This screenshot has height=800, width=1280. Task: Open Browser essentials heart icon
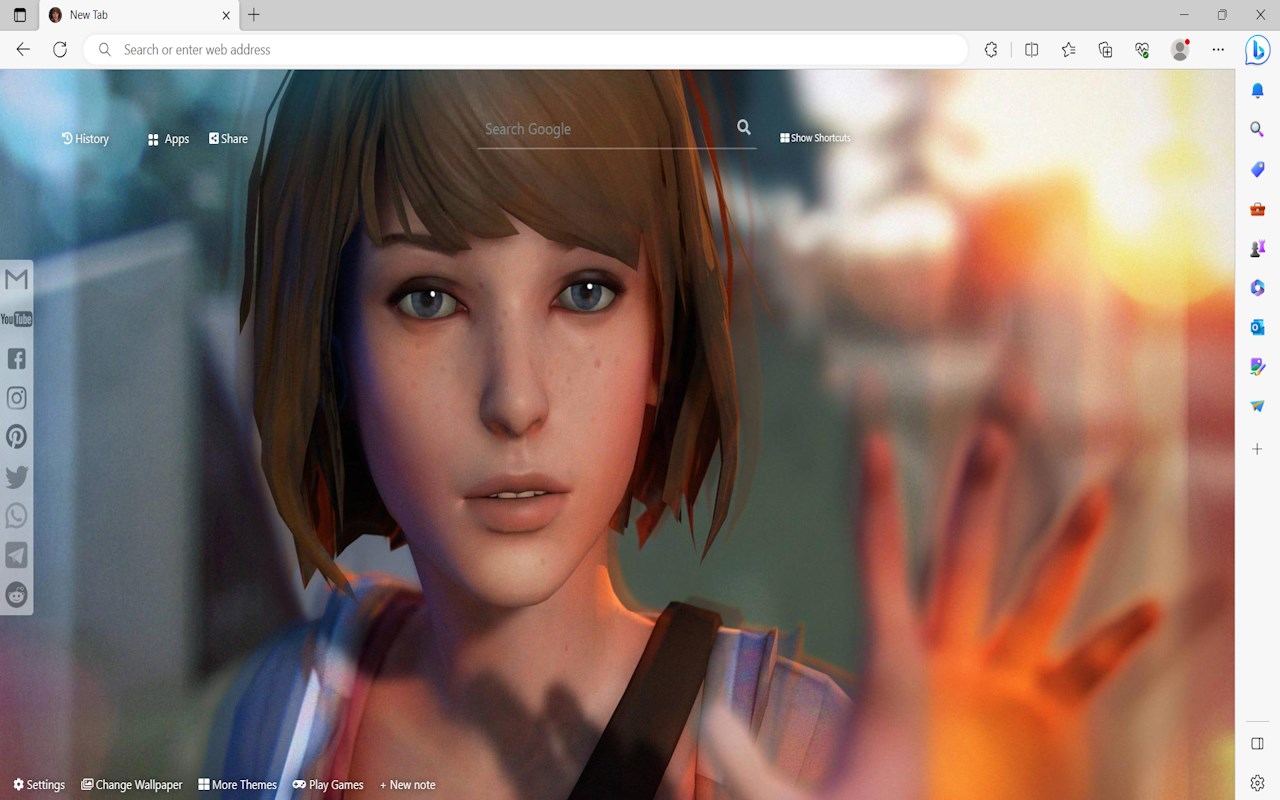point(1142,50)
